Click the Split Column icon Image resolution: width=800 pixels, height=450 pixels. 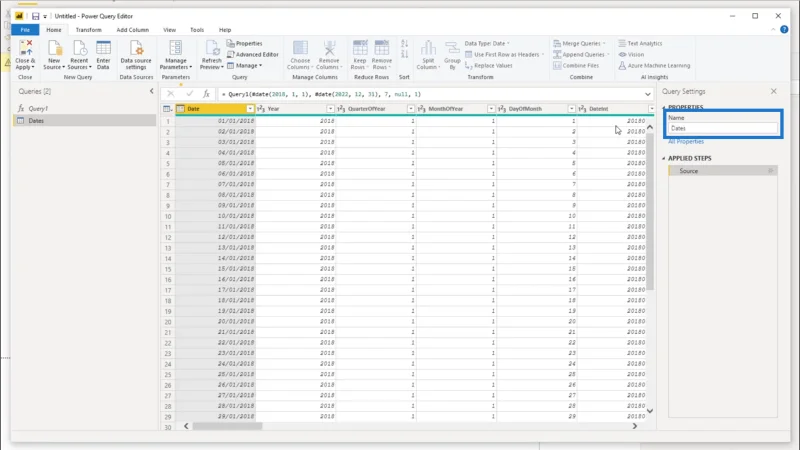pos(428,55)
